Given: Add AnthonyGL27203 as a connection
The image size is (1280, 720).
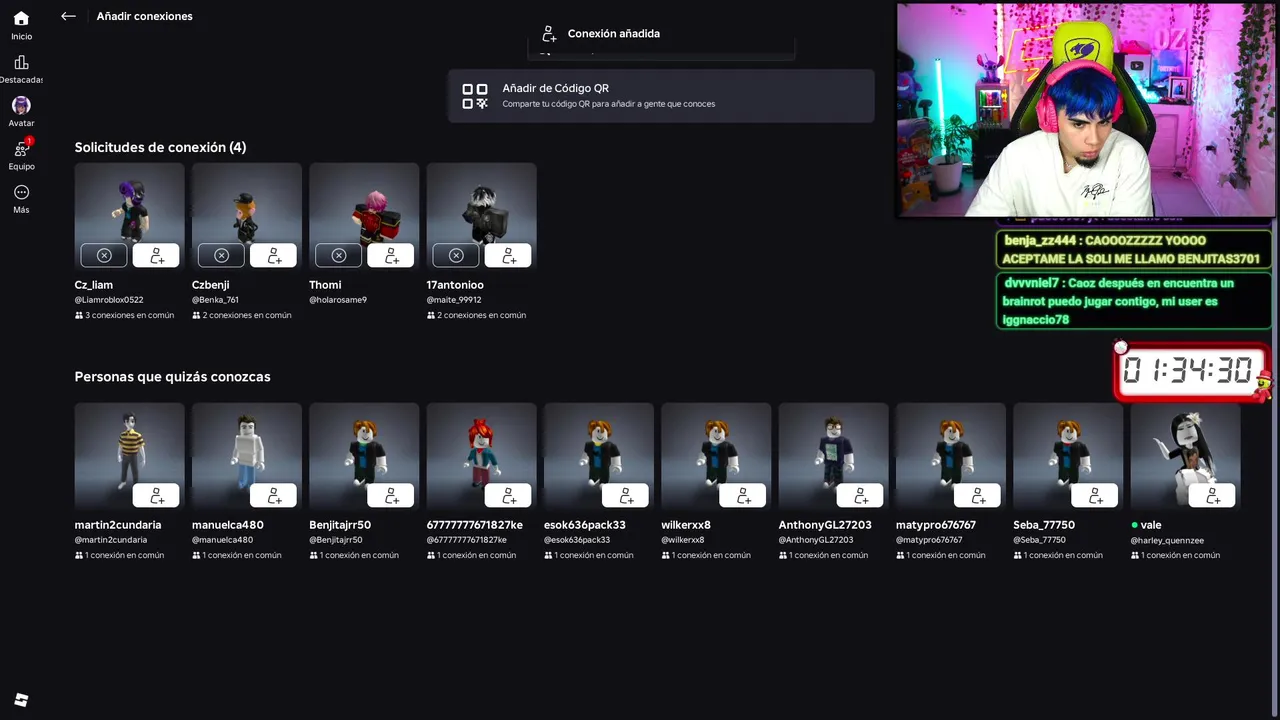Looking at the screenshot, I should (860, 495).
